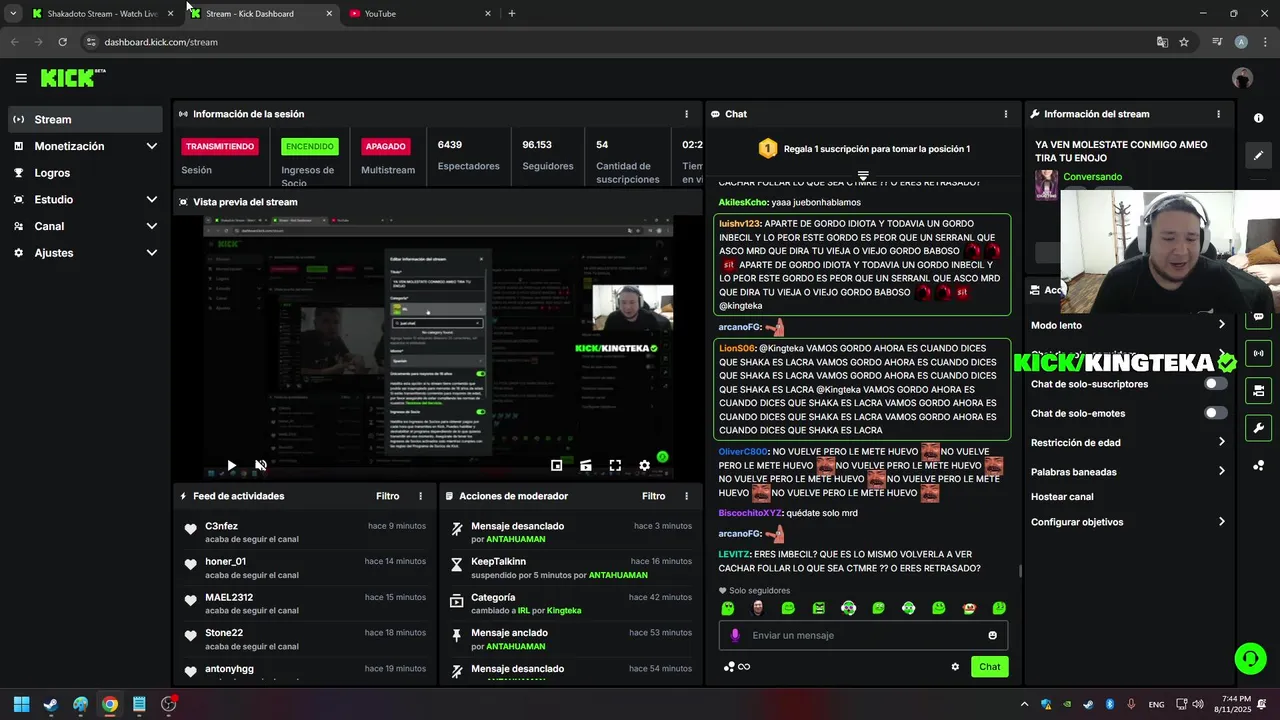
Task: Click the three-dots cluster icon in right rail
Action: [1258, 466]
